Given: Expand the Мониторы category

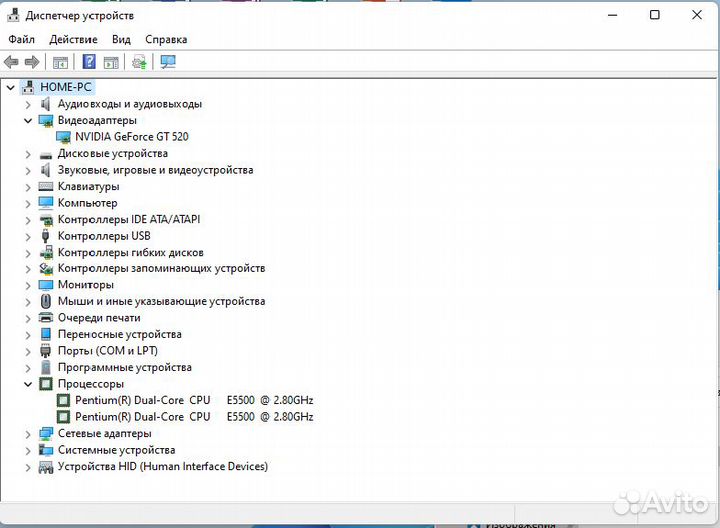Looking at the screenshot, I should [28, 286].
